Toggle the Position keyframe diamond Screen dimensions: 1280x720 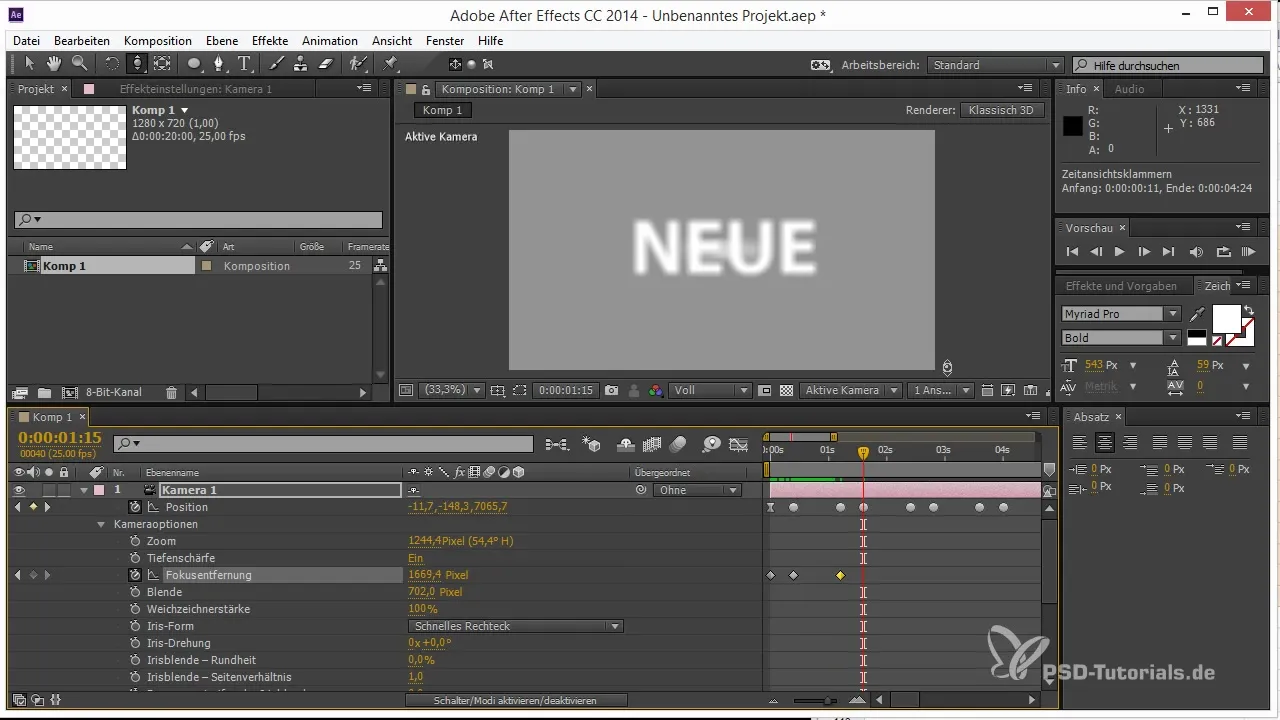click(x=32, y=507)
